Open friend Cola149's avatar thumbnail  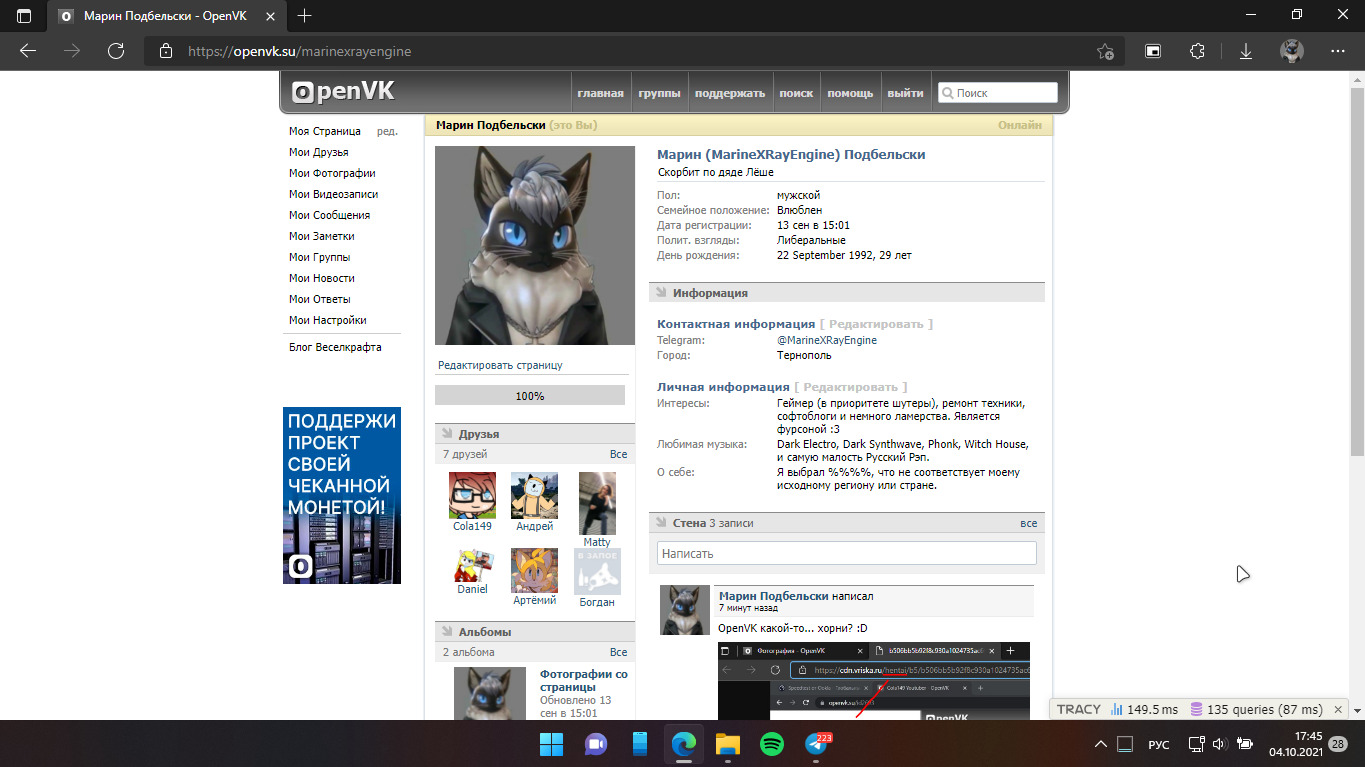472,495
